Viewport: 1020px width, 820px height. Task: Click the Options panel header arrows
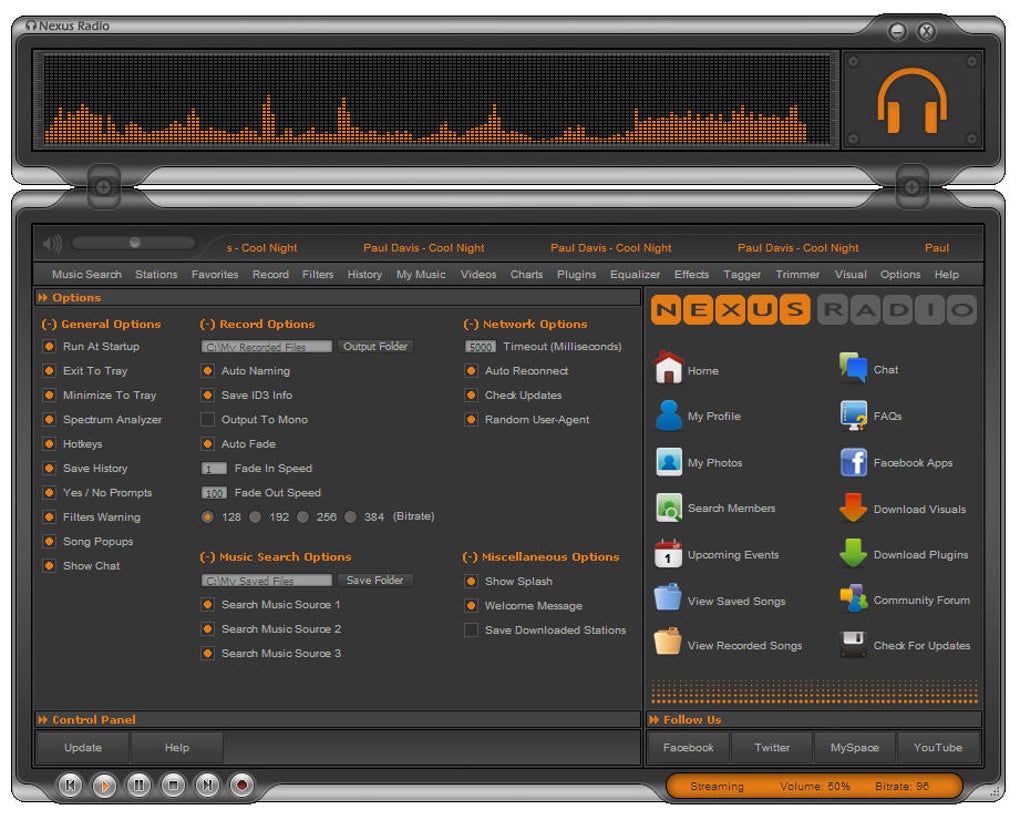tap(43, 297)
